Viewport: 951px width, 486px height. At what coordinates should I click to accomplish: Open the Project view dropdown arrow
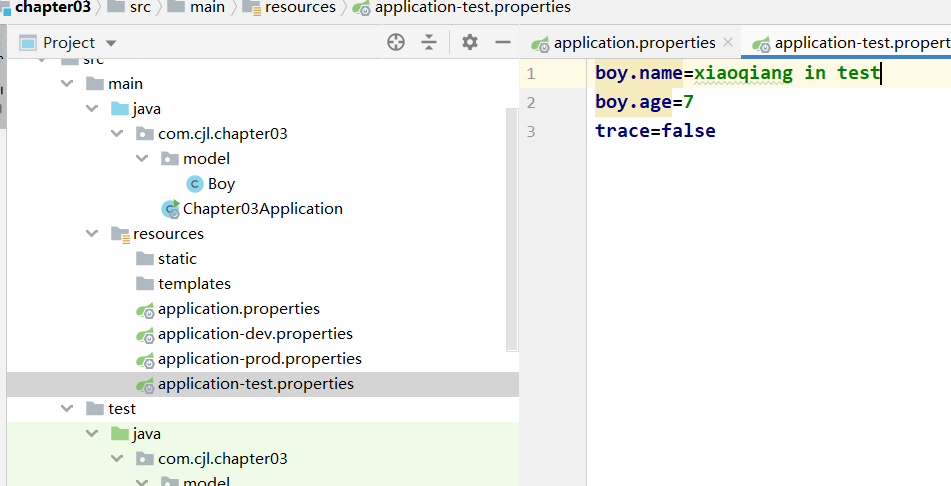(x=110, y=44)
